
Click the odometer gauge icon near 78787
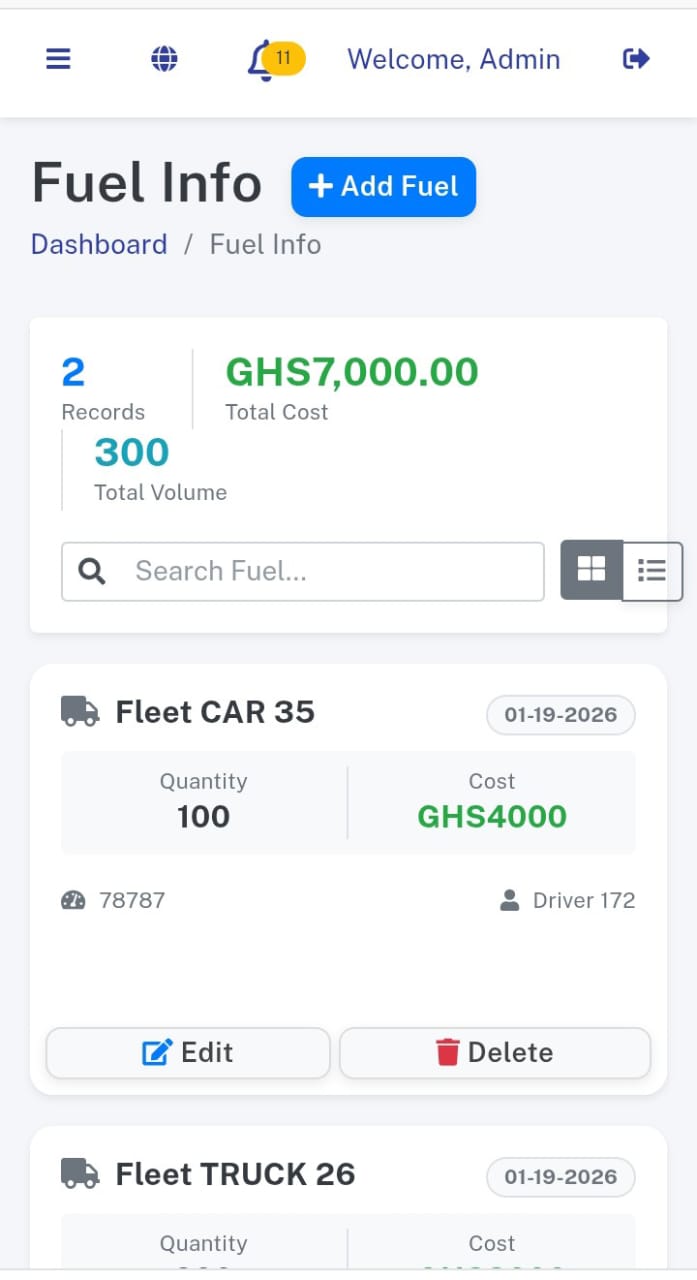[74, 900]
